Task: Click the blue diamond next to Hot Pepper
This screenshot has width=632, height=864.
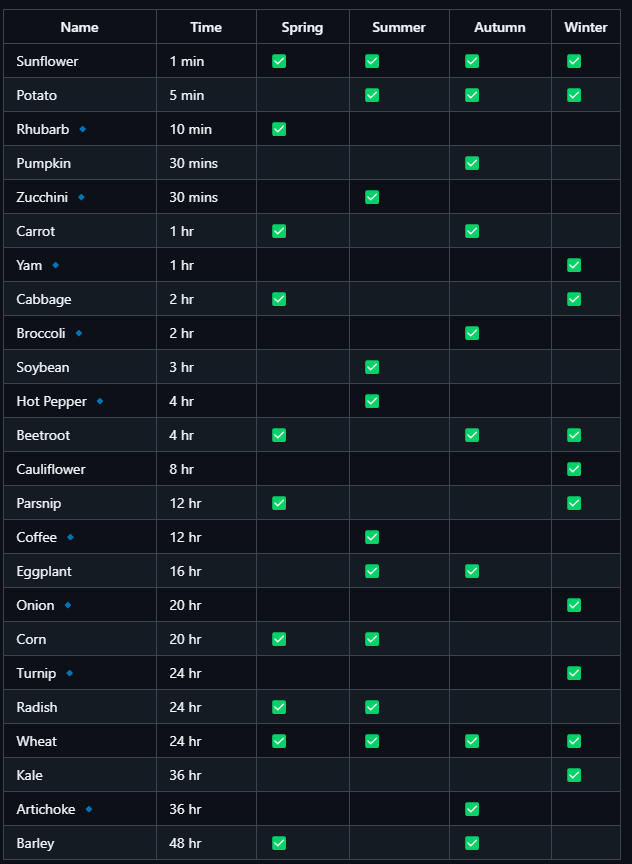Action: point(100,401)
